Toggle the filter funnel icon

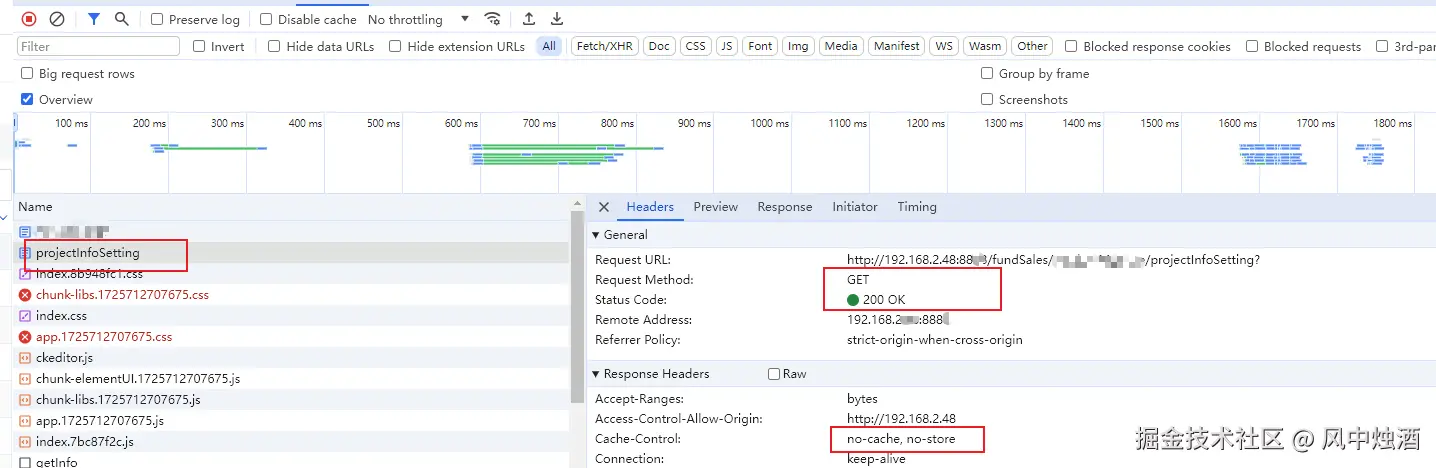[x=94, y=19]
